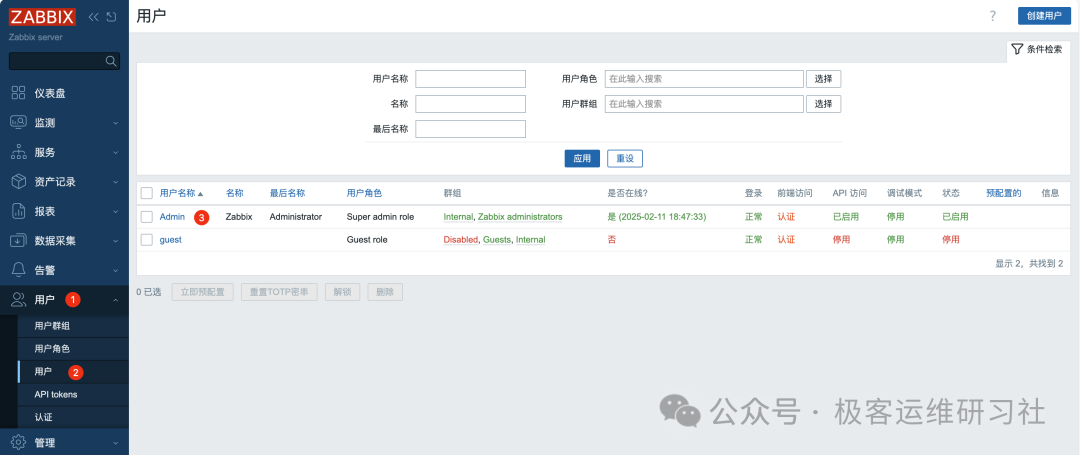
Task: Select the guest row checkbox
Action: (147, 240)
